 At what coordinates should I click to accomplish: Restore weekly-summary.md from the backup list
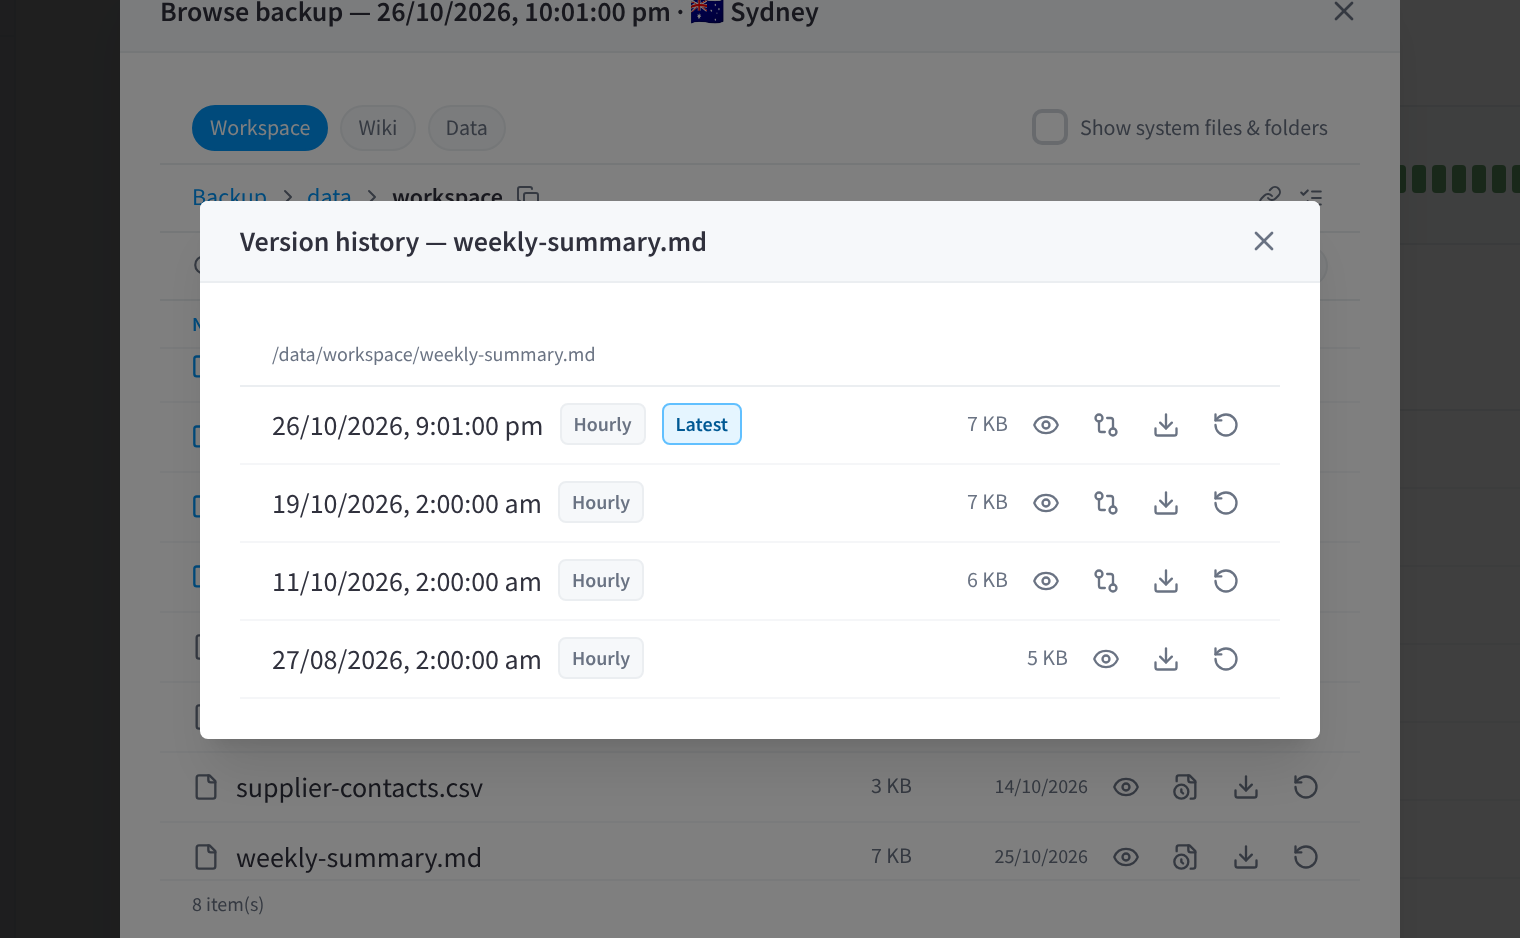[1306, 857]
